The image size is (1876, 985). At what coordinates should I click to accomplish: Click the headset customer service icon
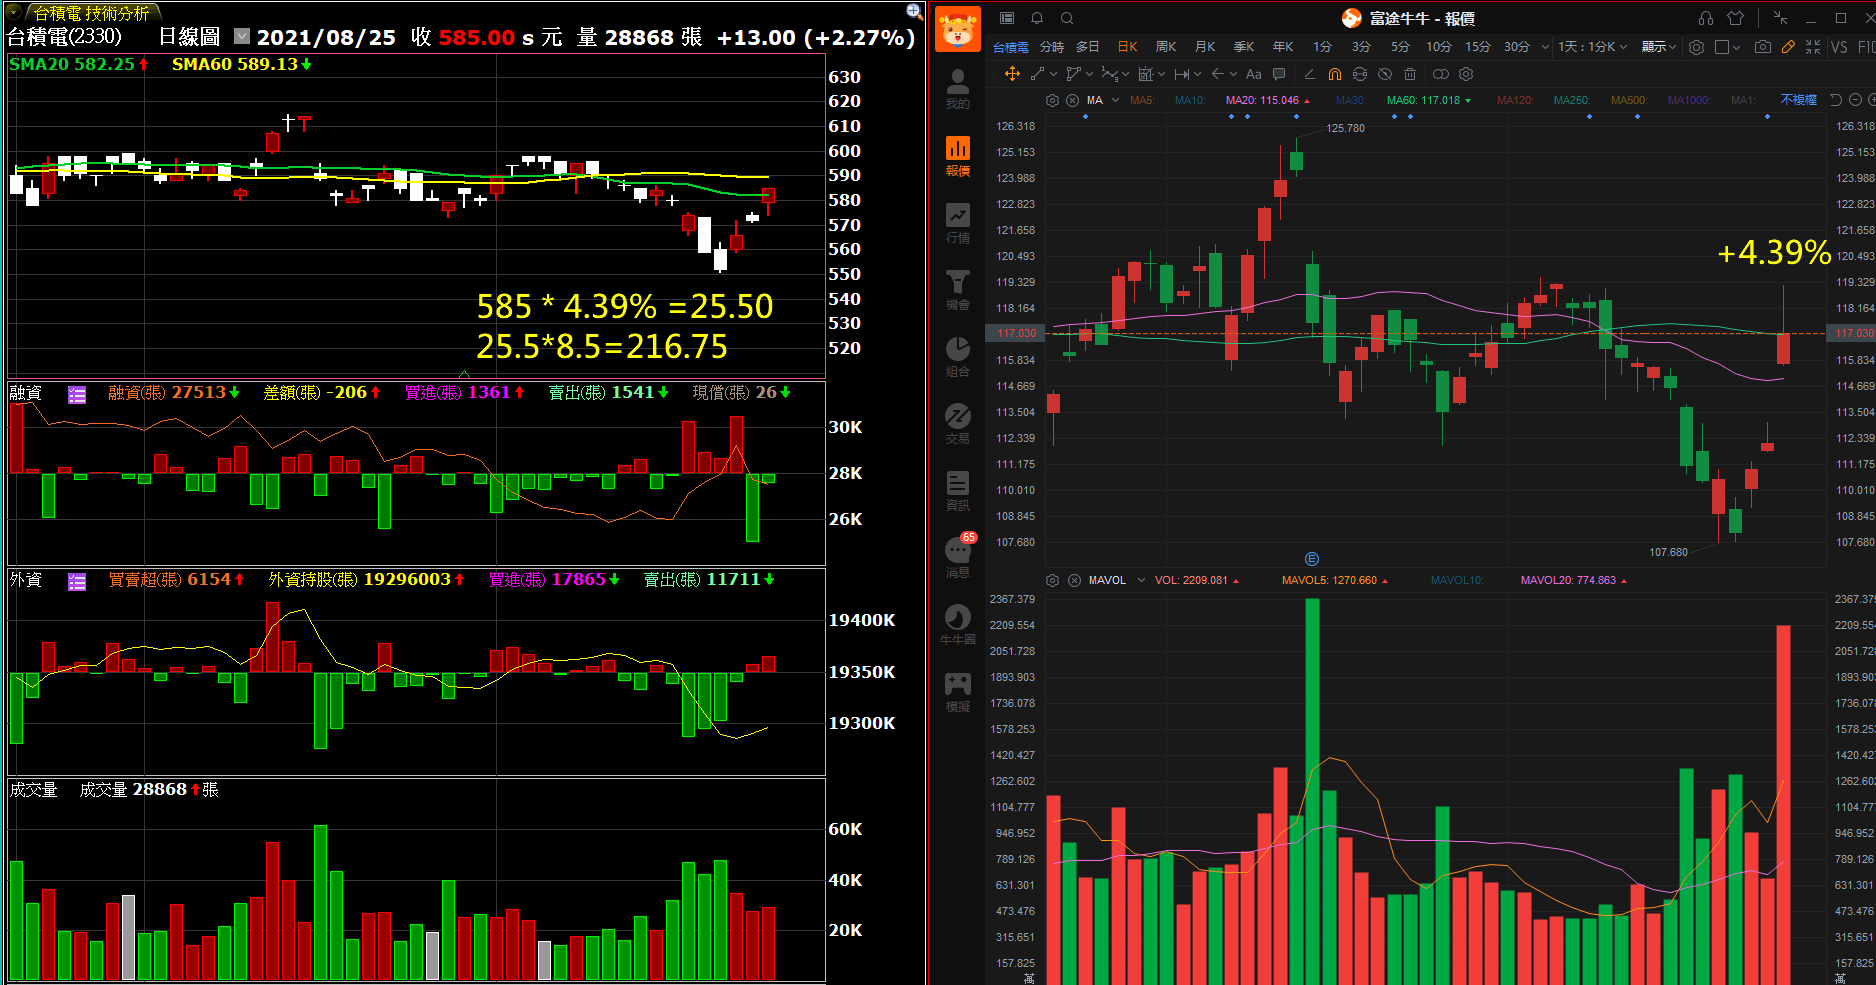tap(1706, 18)
